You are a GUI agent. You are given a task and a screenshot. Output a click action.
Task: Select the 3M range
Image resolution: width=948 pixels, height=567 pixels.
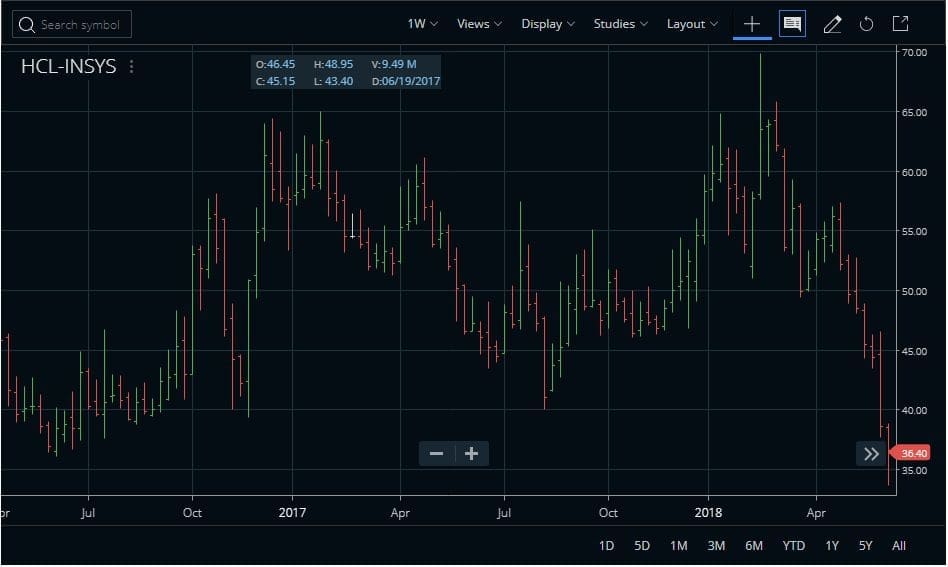pyautogui.click(x=716, y=546)
